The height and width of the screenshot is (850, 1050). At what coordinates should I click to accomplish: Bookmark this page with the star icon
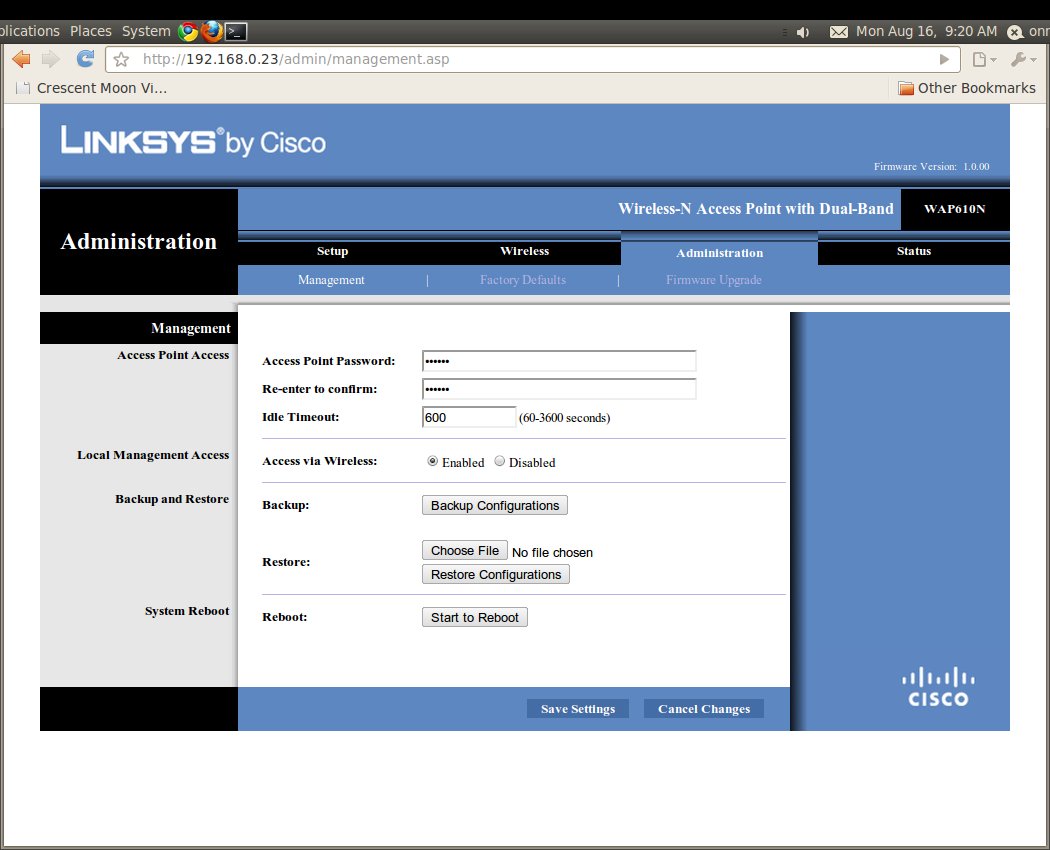(x=122, y=59)
